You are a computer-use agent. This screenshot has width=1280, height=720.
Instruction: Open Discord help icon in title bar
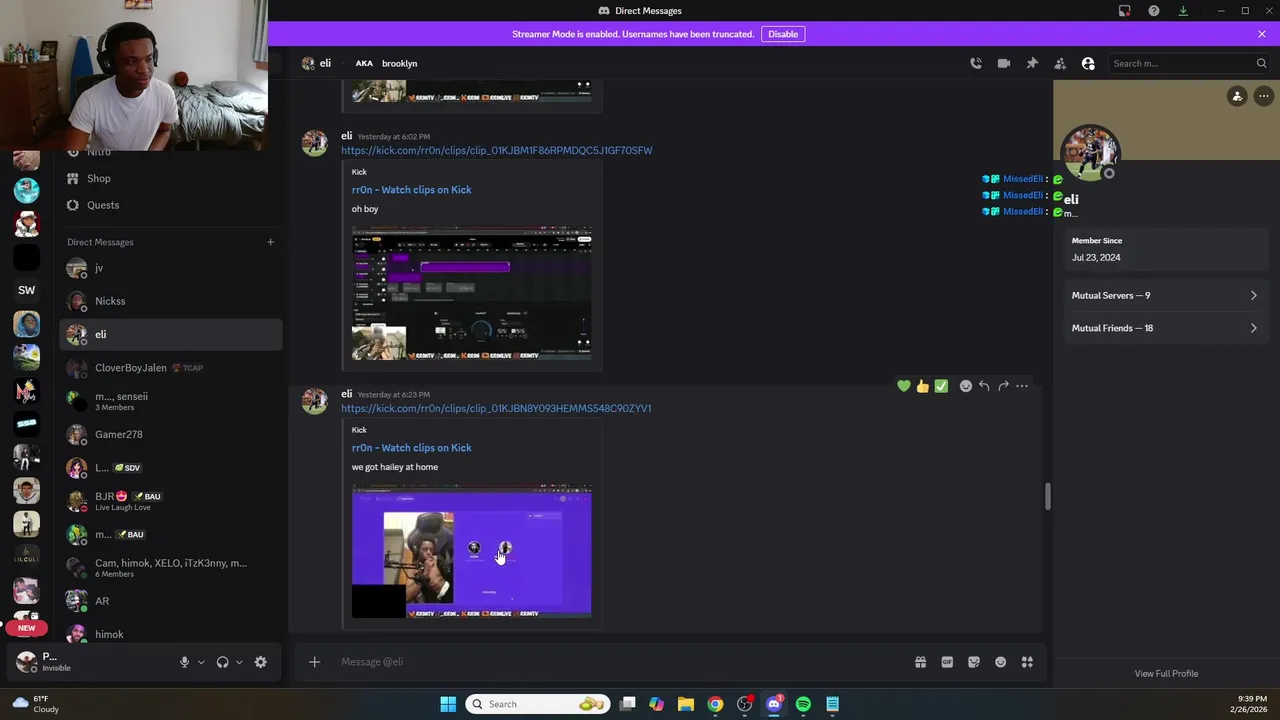tap(1154, 11)
